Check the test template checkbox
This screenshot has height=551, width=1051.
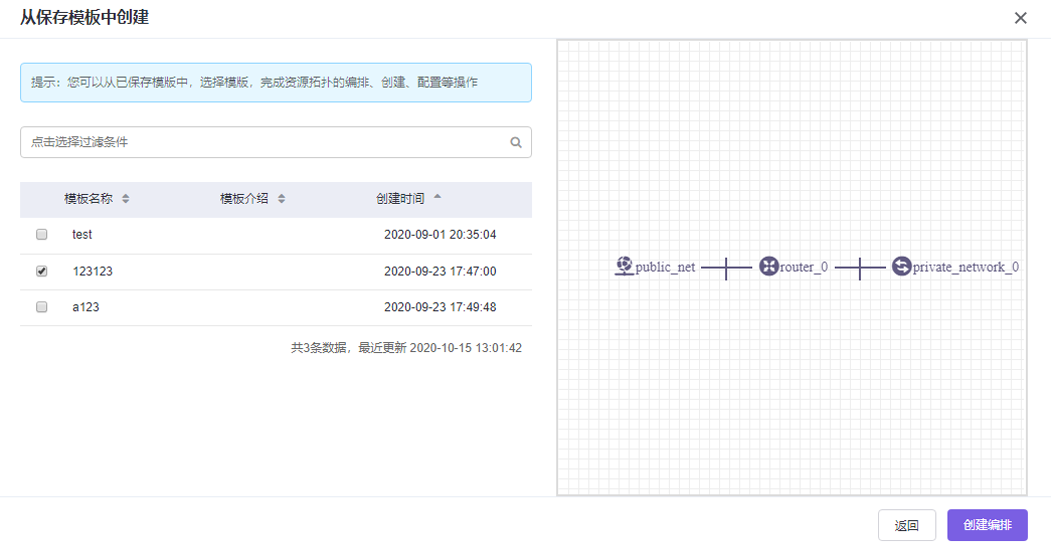tap(42, 235)
